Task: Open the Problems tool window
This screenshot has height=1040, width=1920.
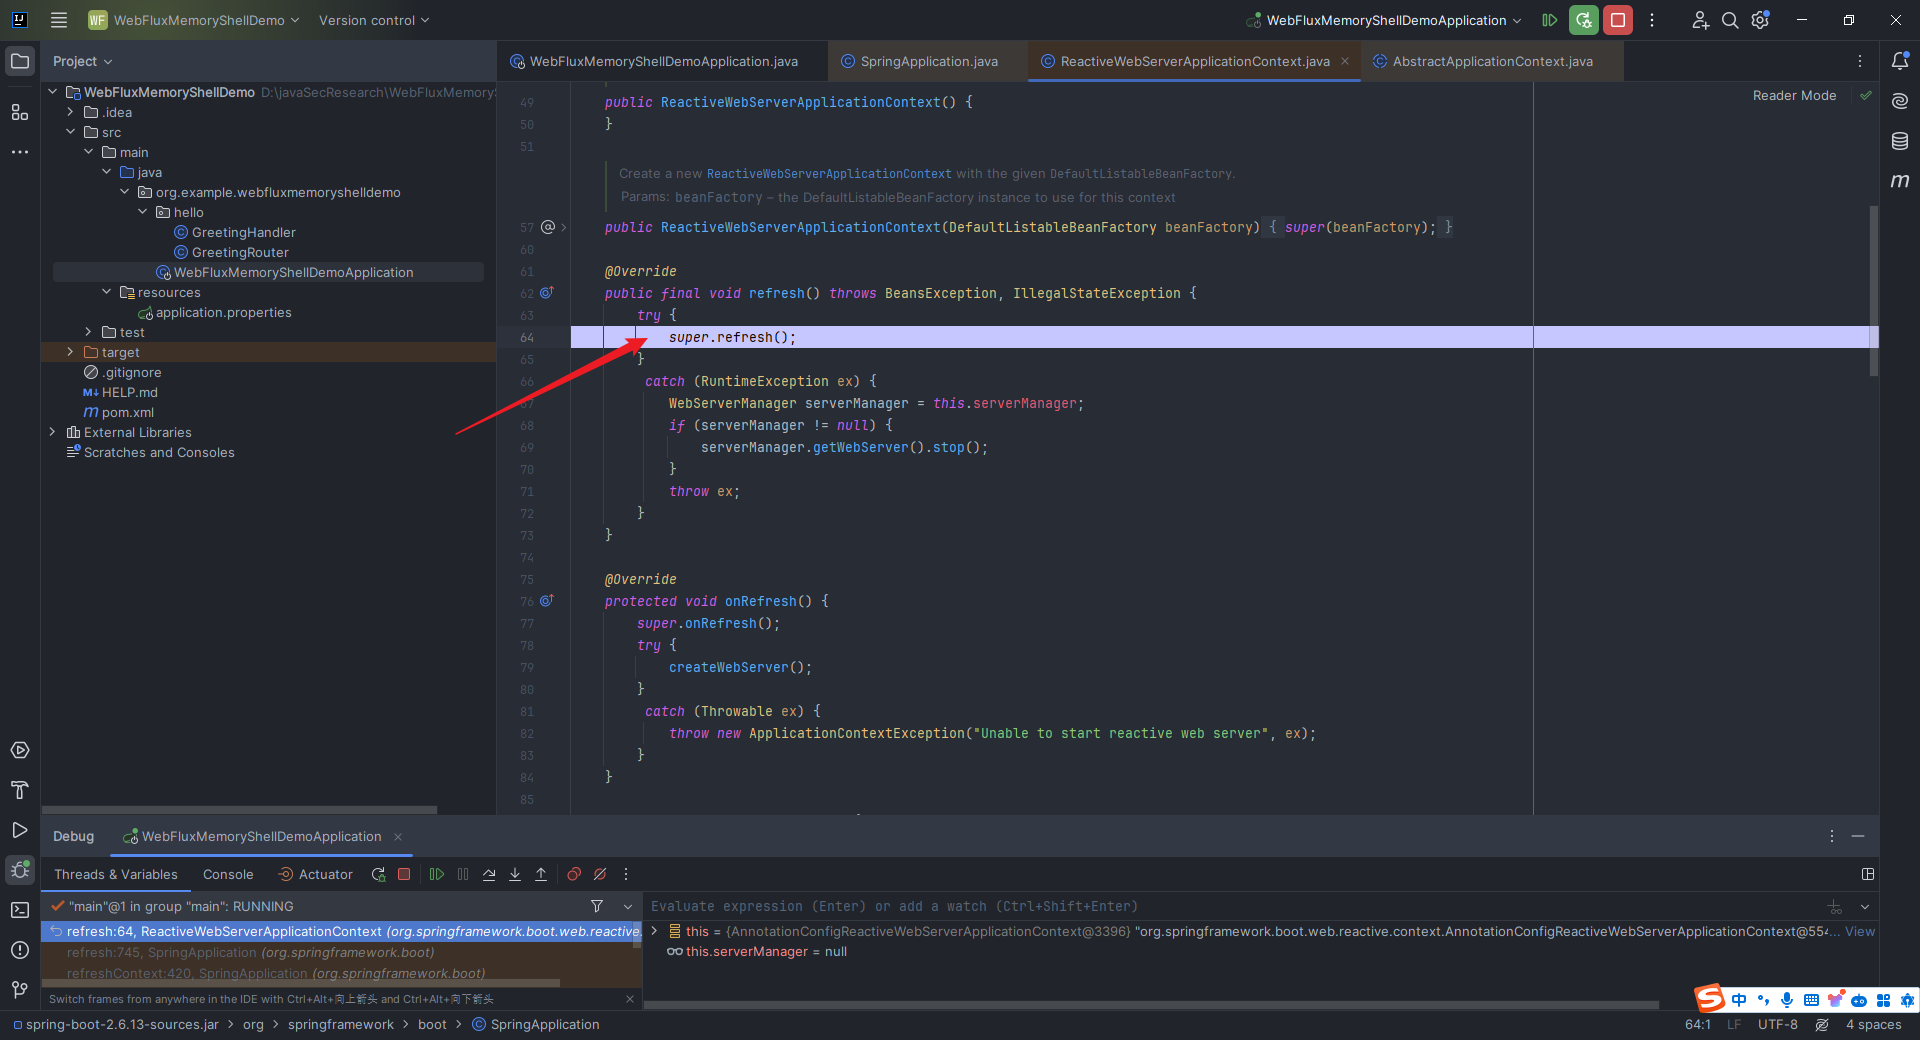Action: point(20,950)
